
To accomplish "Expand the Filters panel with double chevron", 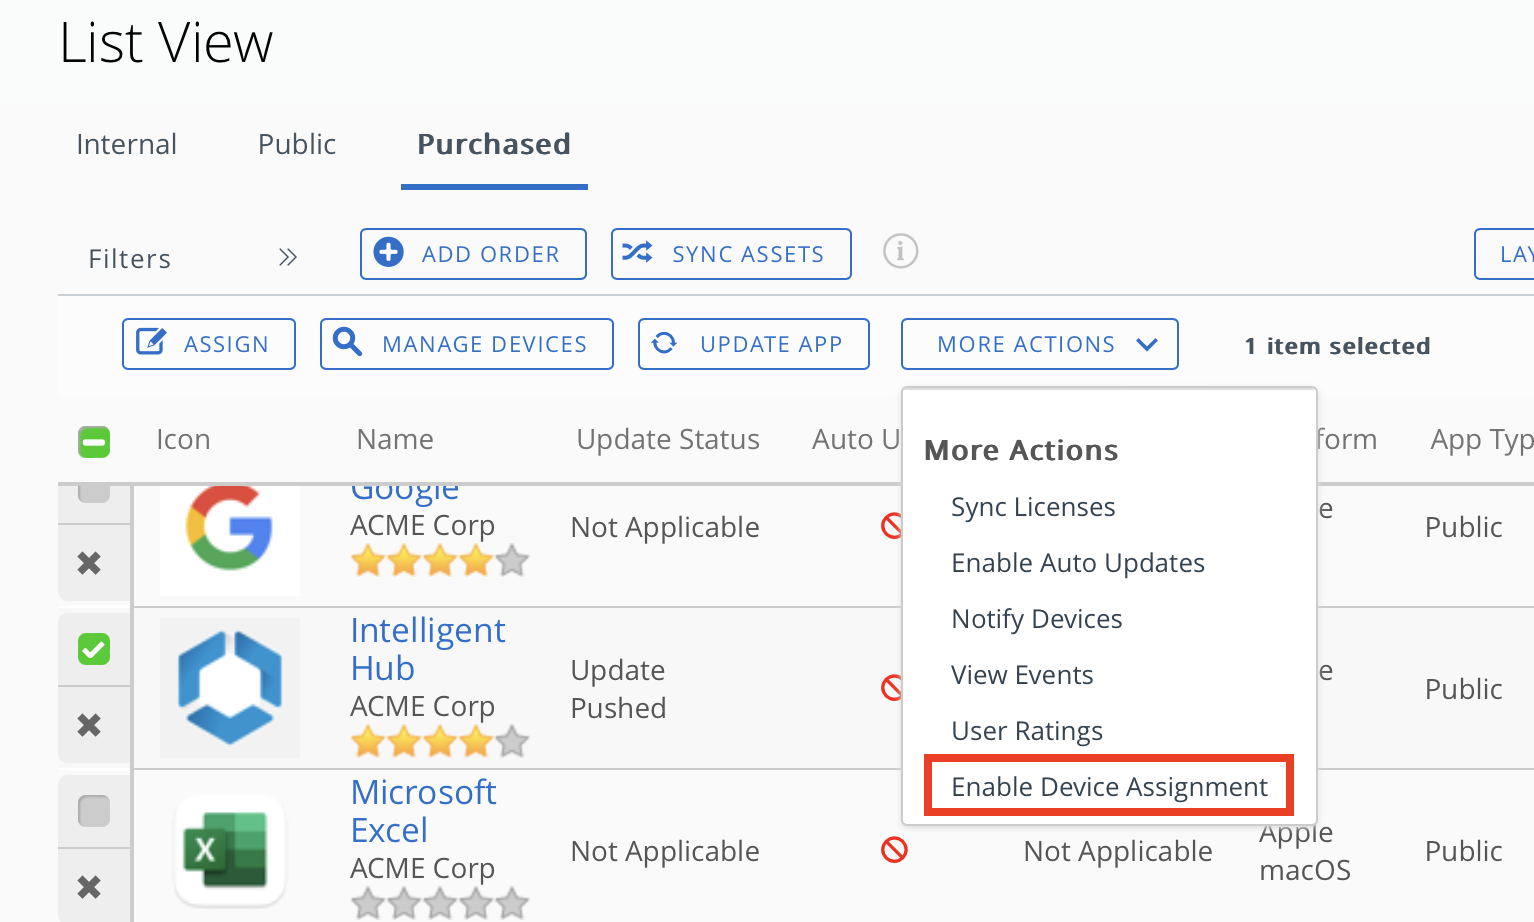I will click(288, 258).
